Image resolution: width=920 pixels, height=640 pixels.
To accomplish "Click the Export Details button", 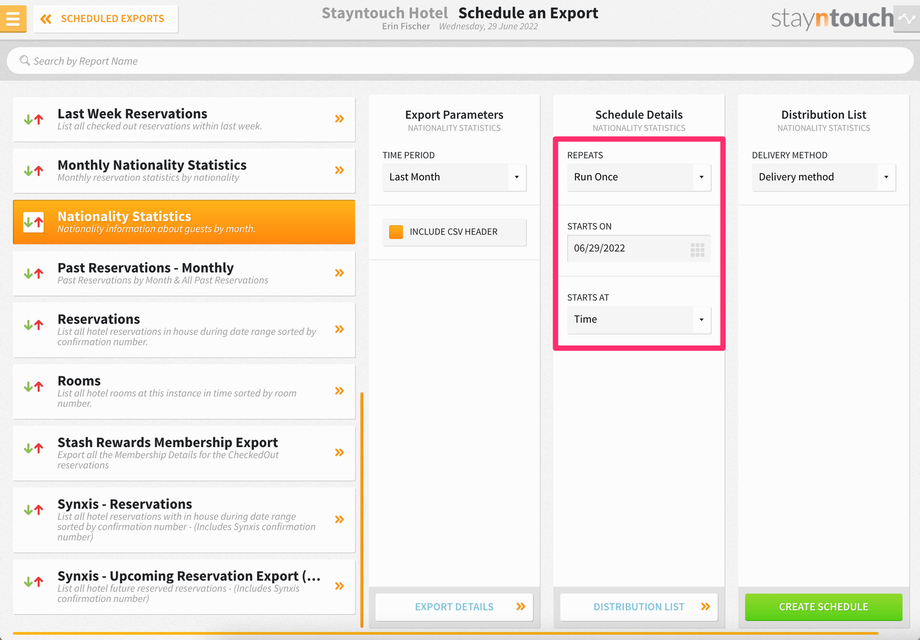I will click(454, 607).
